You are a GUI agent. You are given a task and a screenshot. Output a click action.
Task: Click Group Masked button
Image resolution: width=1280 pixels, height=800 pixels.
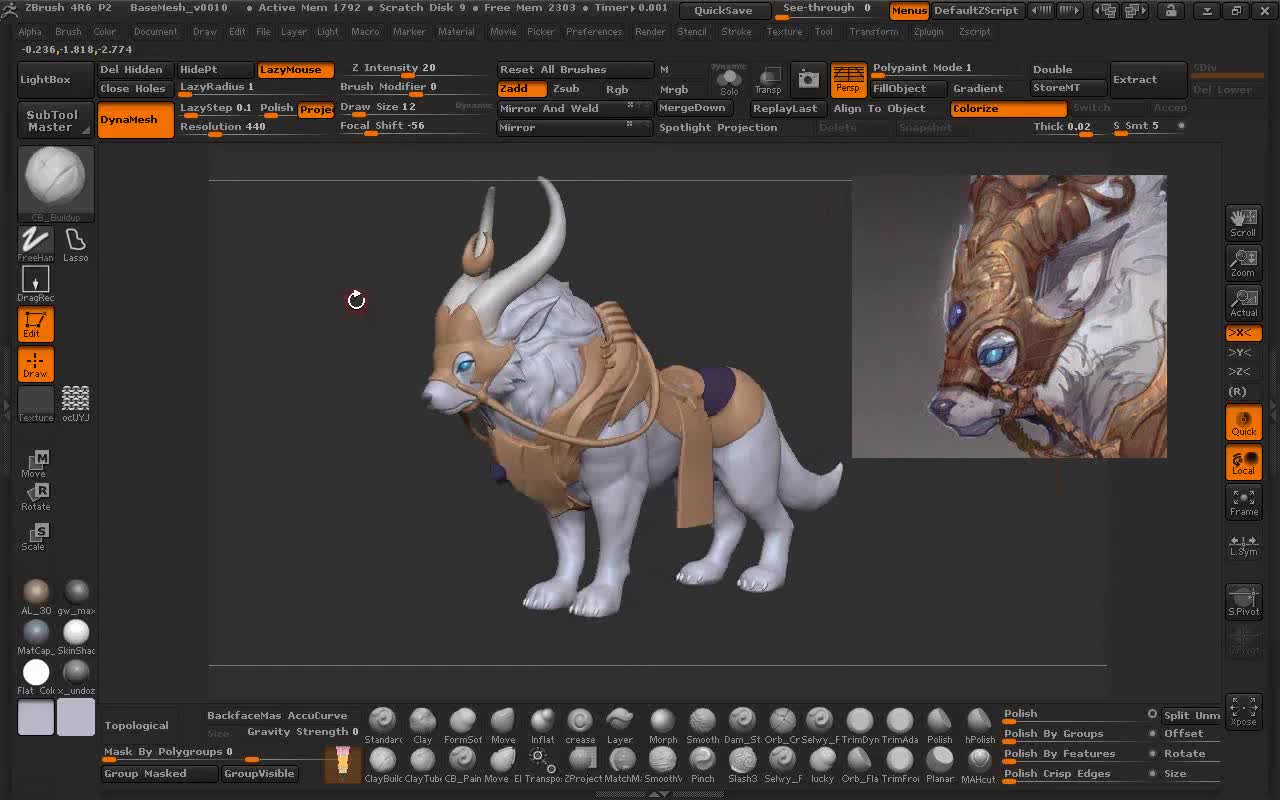[x=160, y=773]
